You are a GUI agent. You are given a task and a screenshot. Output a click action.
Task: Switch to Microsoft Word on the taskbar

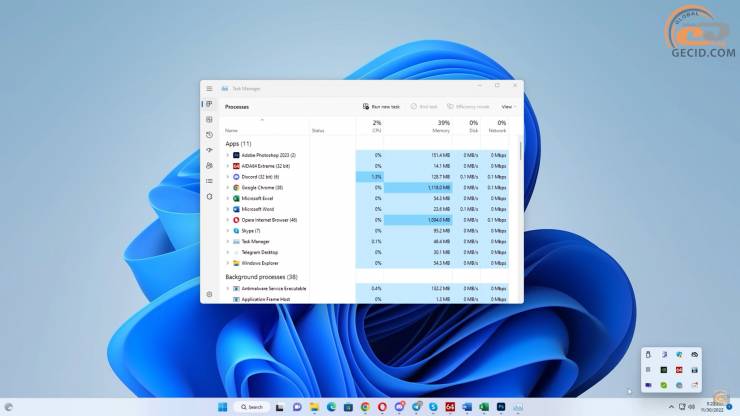467,407
